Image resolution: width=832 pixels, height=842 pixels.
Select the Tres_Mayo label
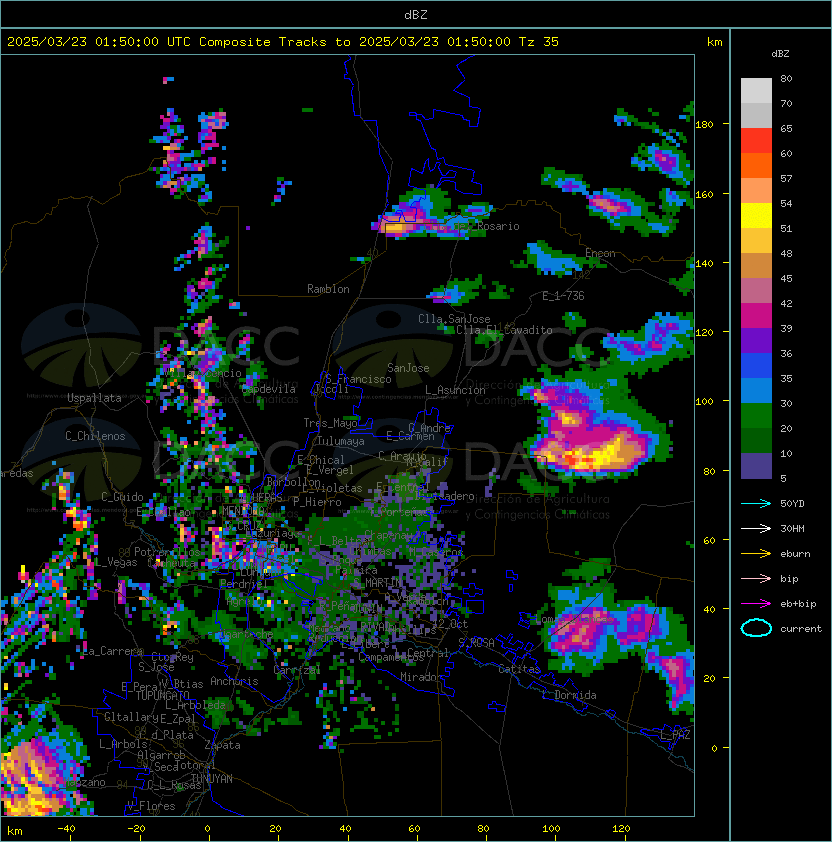click(x=330, y=423)
